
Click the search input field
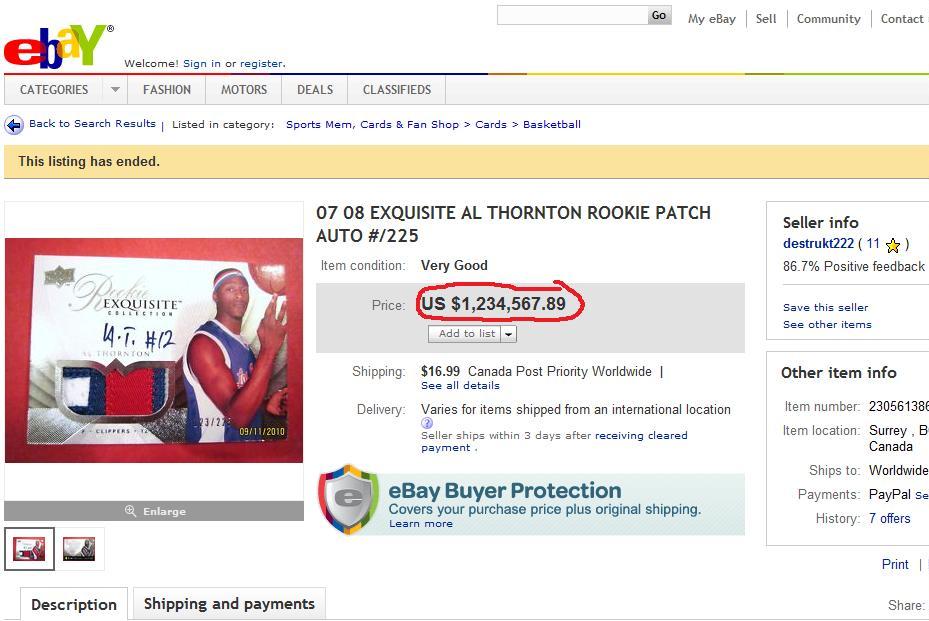click(x=572, y=15)
